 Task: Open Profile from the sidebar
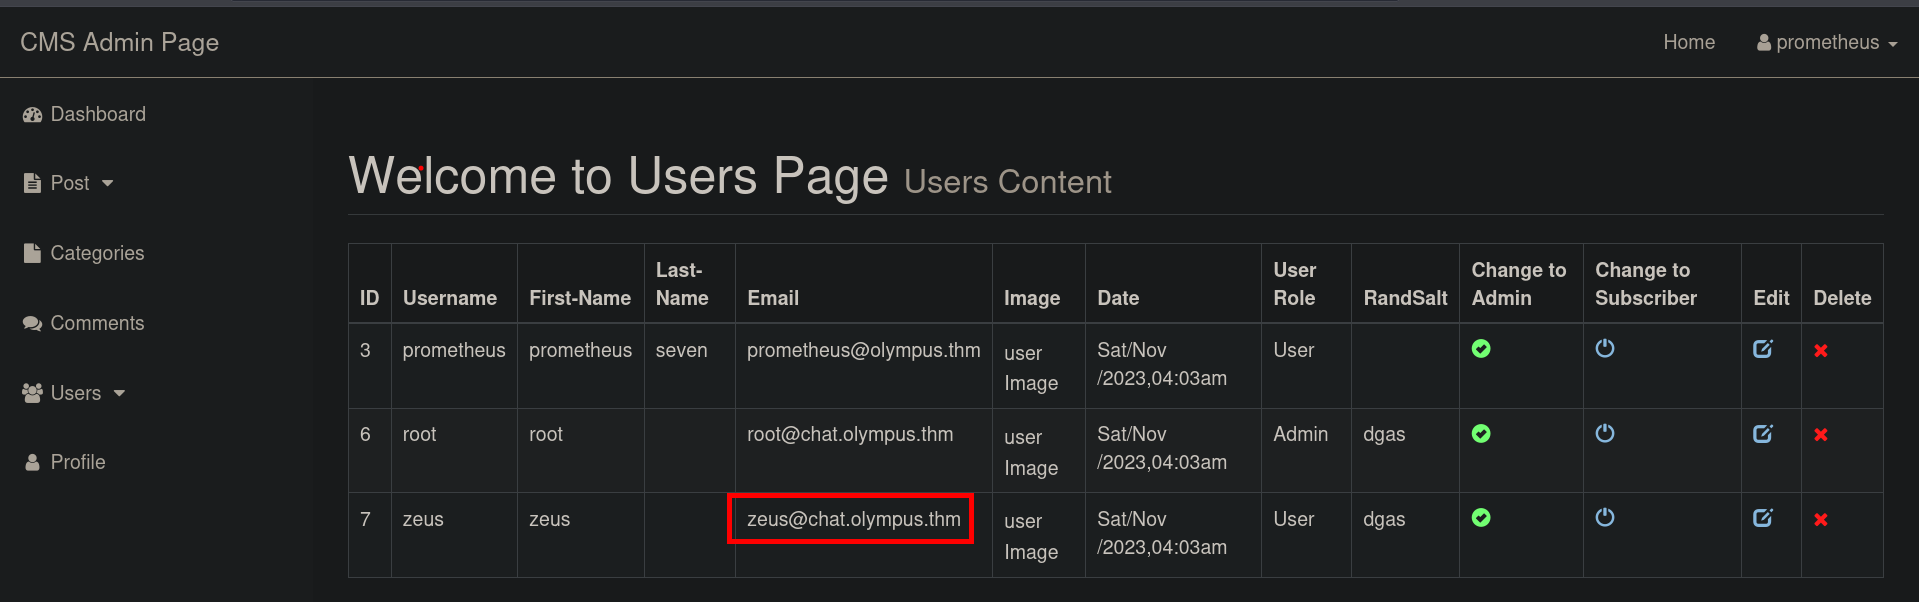click(x=77, y=462)
